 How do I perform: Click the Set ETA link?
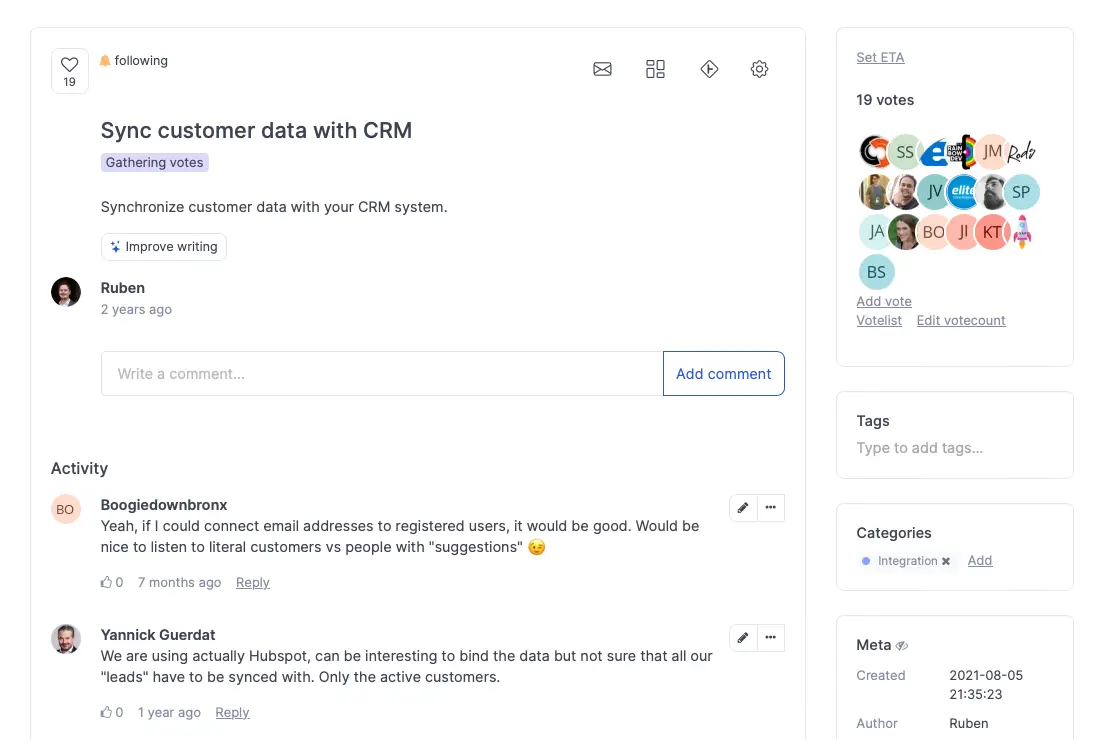pyautogui.click(x=880, y=58)
